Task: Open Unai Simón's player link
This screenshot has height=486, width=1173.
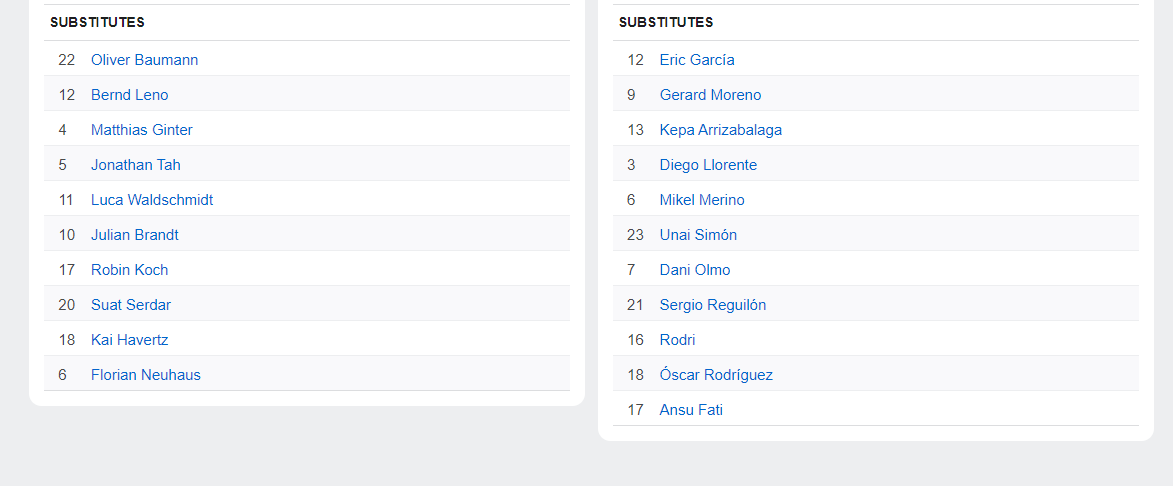Action: pos(698,235)
